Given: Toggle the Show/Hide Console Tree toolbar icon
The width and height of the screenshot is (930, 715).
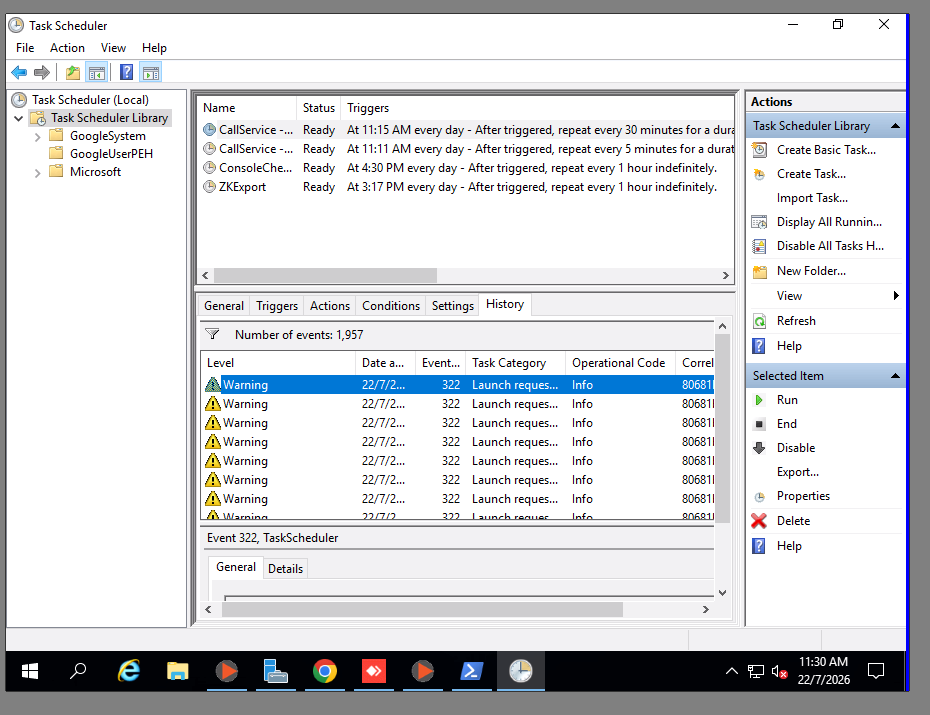Looking at the screenshot, I should [97, 73].
